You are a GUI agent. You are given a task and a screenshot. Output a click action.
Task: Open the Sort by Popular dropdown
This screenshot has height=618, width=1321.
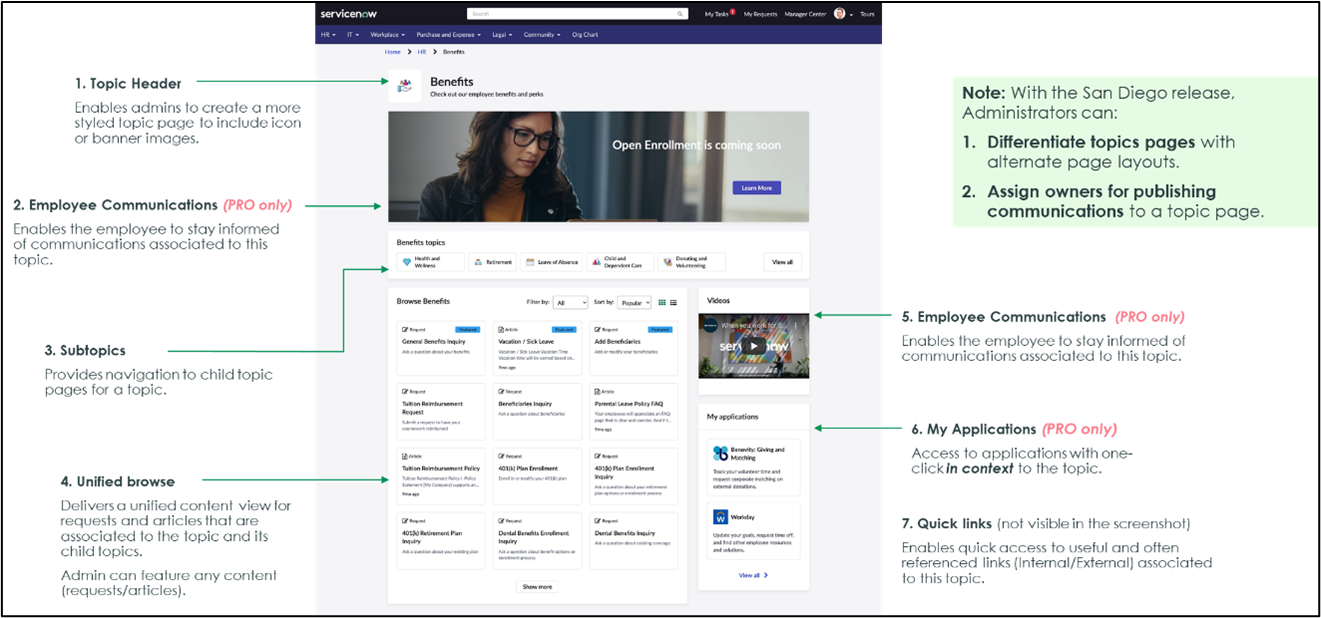point(634,301)
